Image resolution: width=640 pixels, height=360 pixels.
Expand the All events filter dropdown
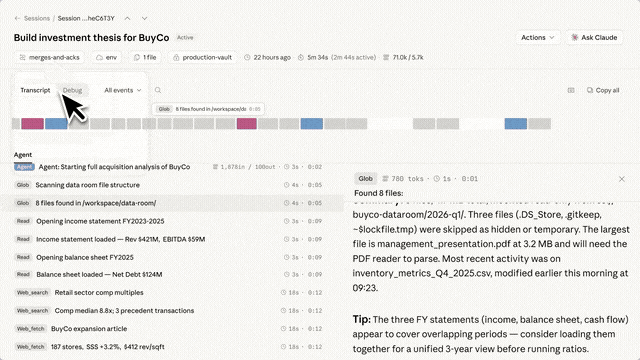pos(122,90)
